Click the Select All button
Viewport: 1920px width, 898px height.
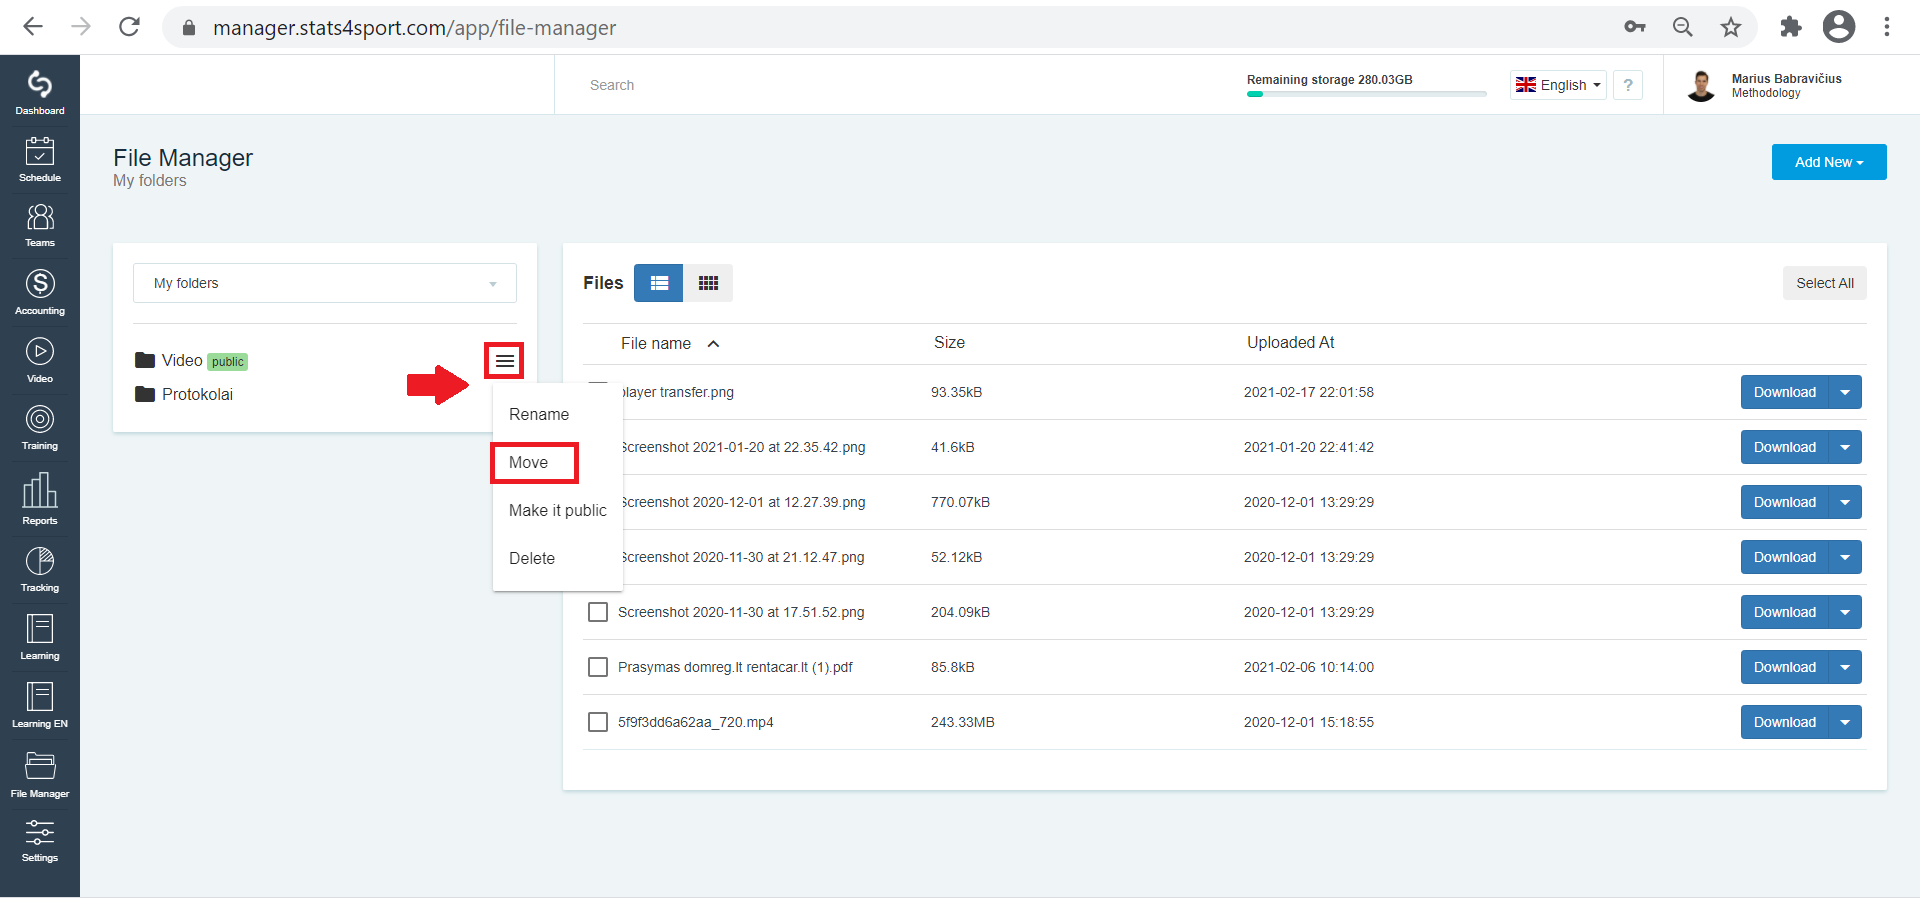1824,283
